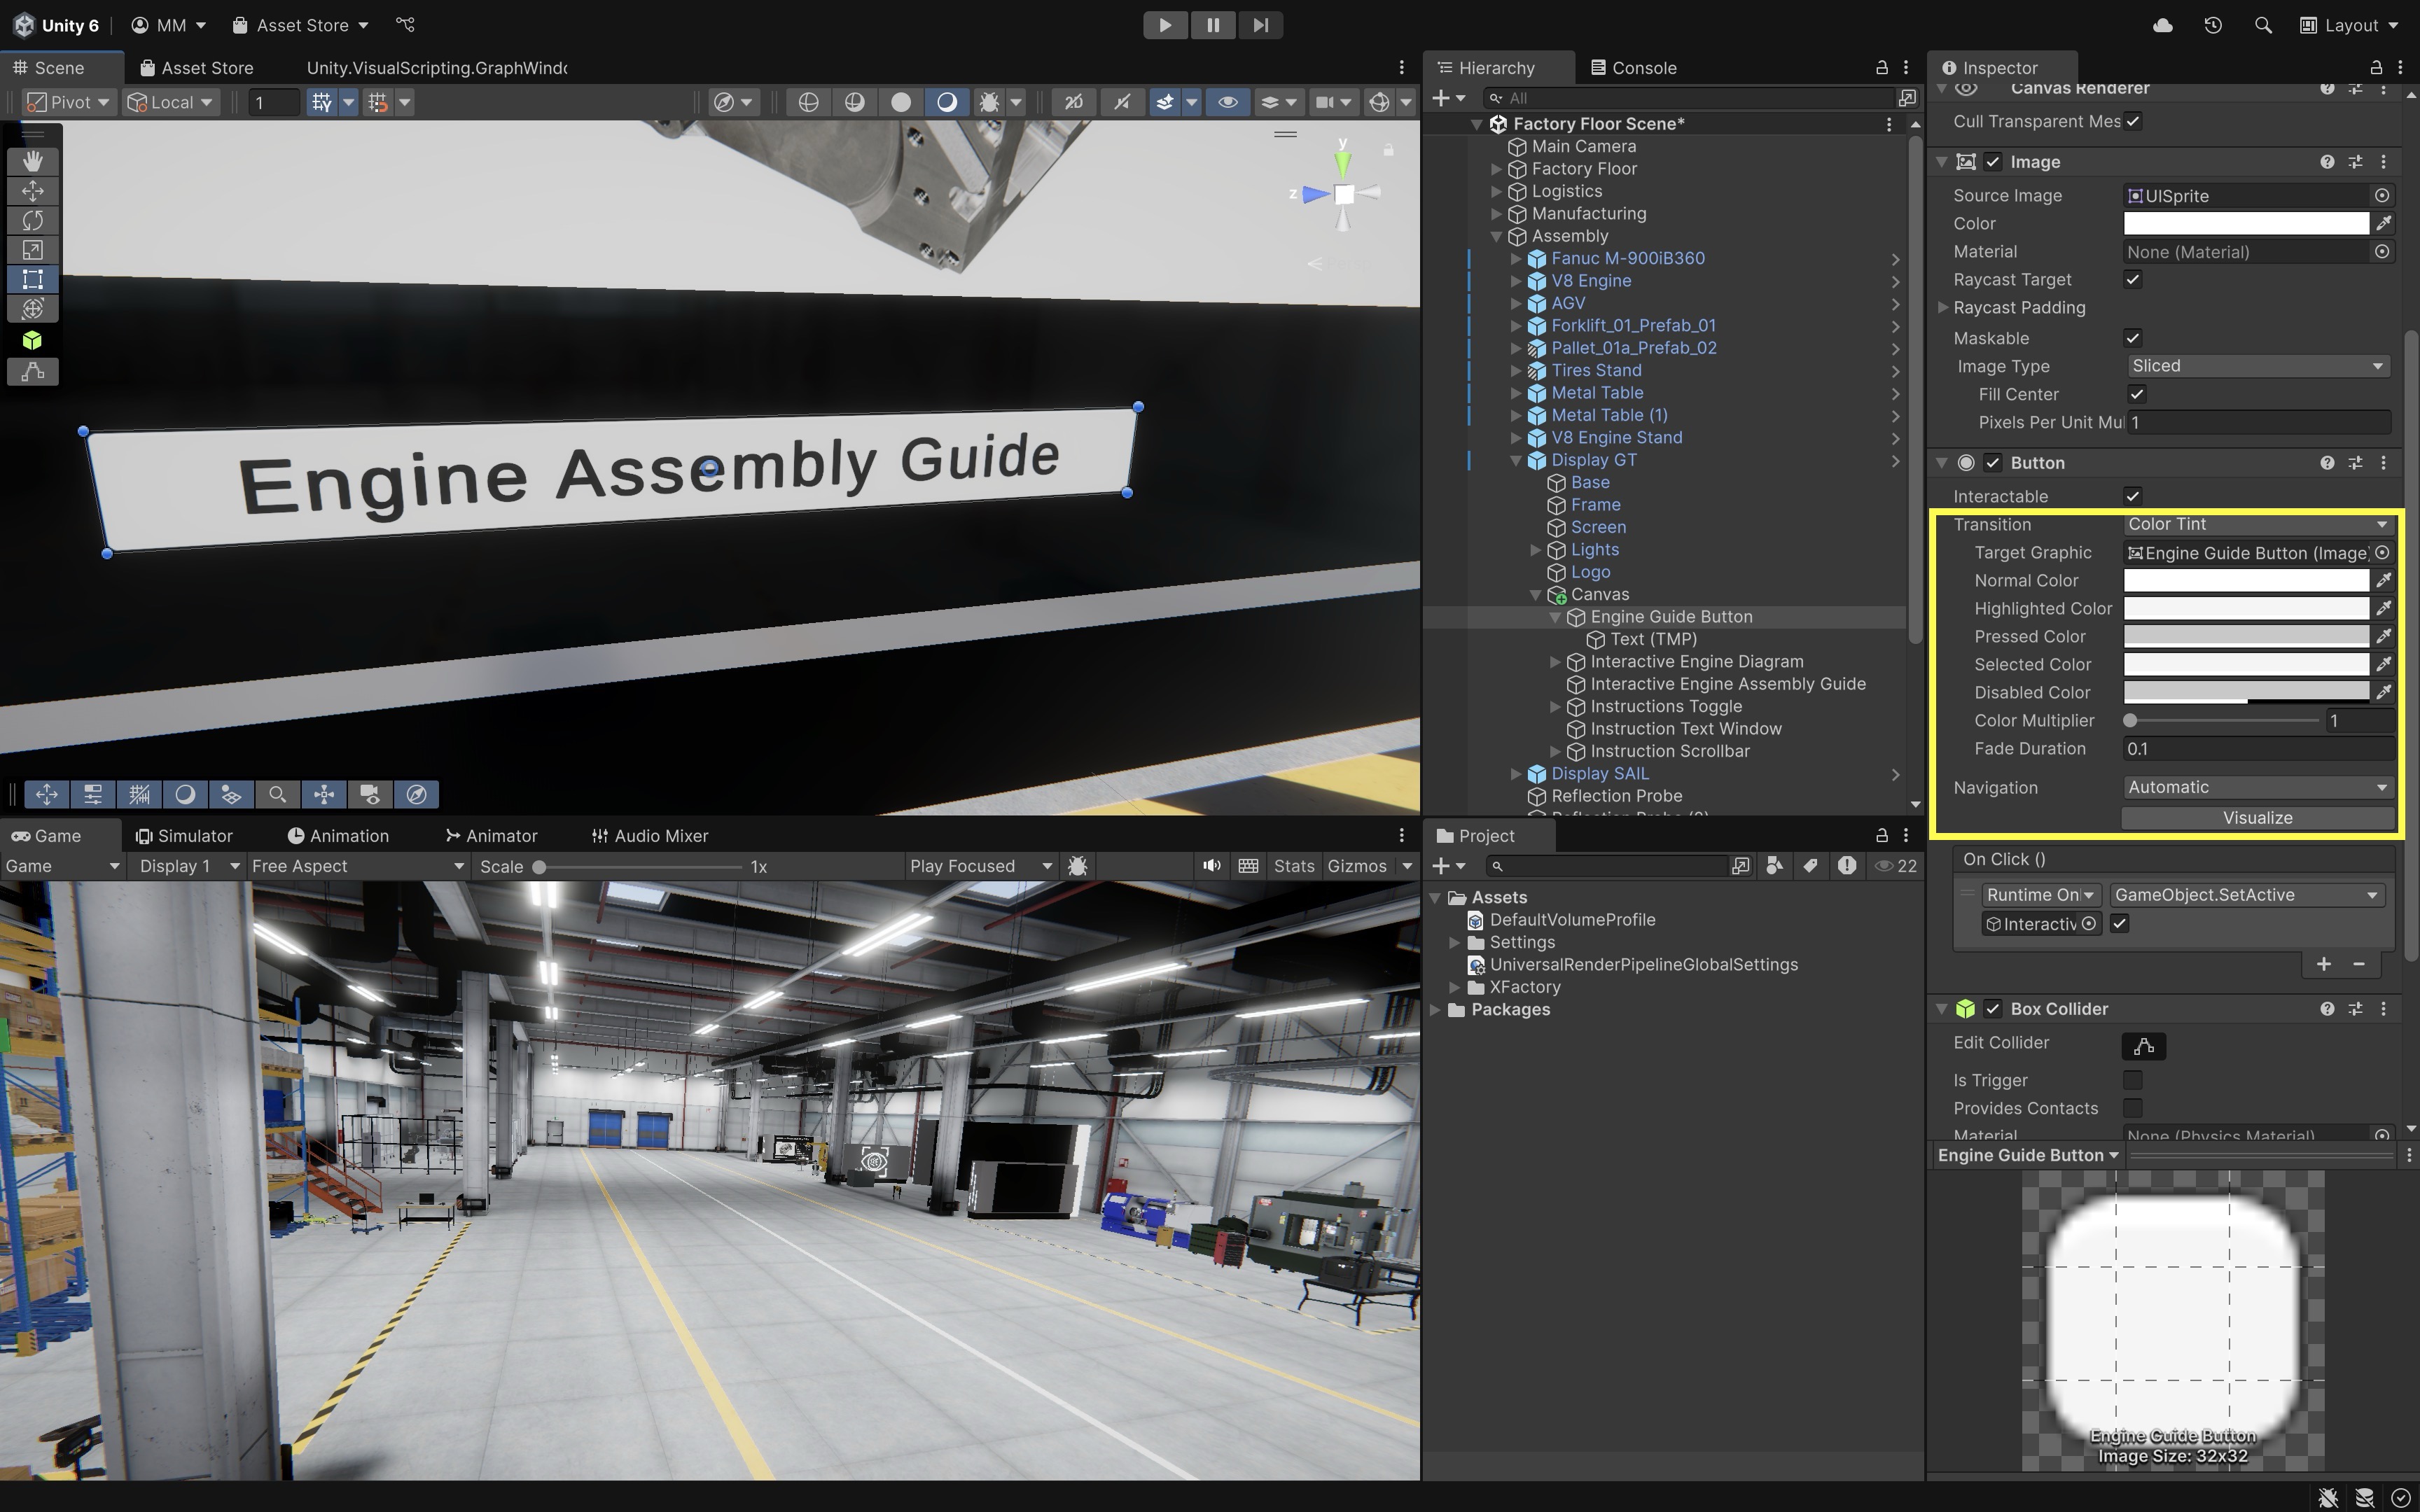Select the Rotate tool
The image size is (2420, 1512).
32,220
